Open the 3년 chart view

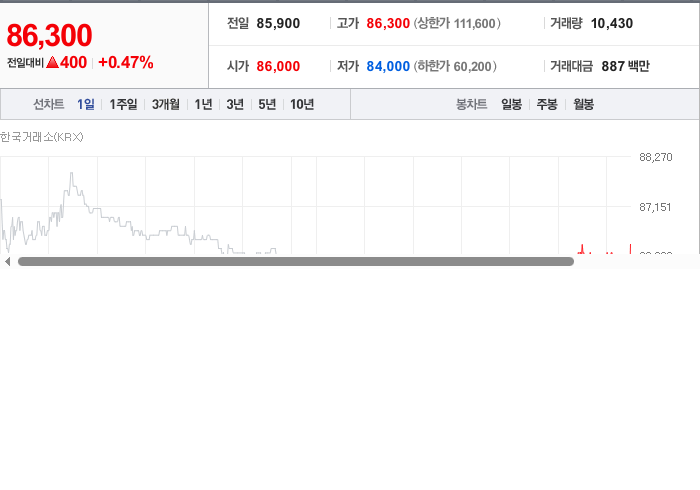coord(235,104)
